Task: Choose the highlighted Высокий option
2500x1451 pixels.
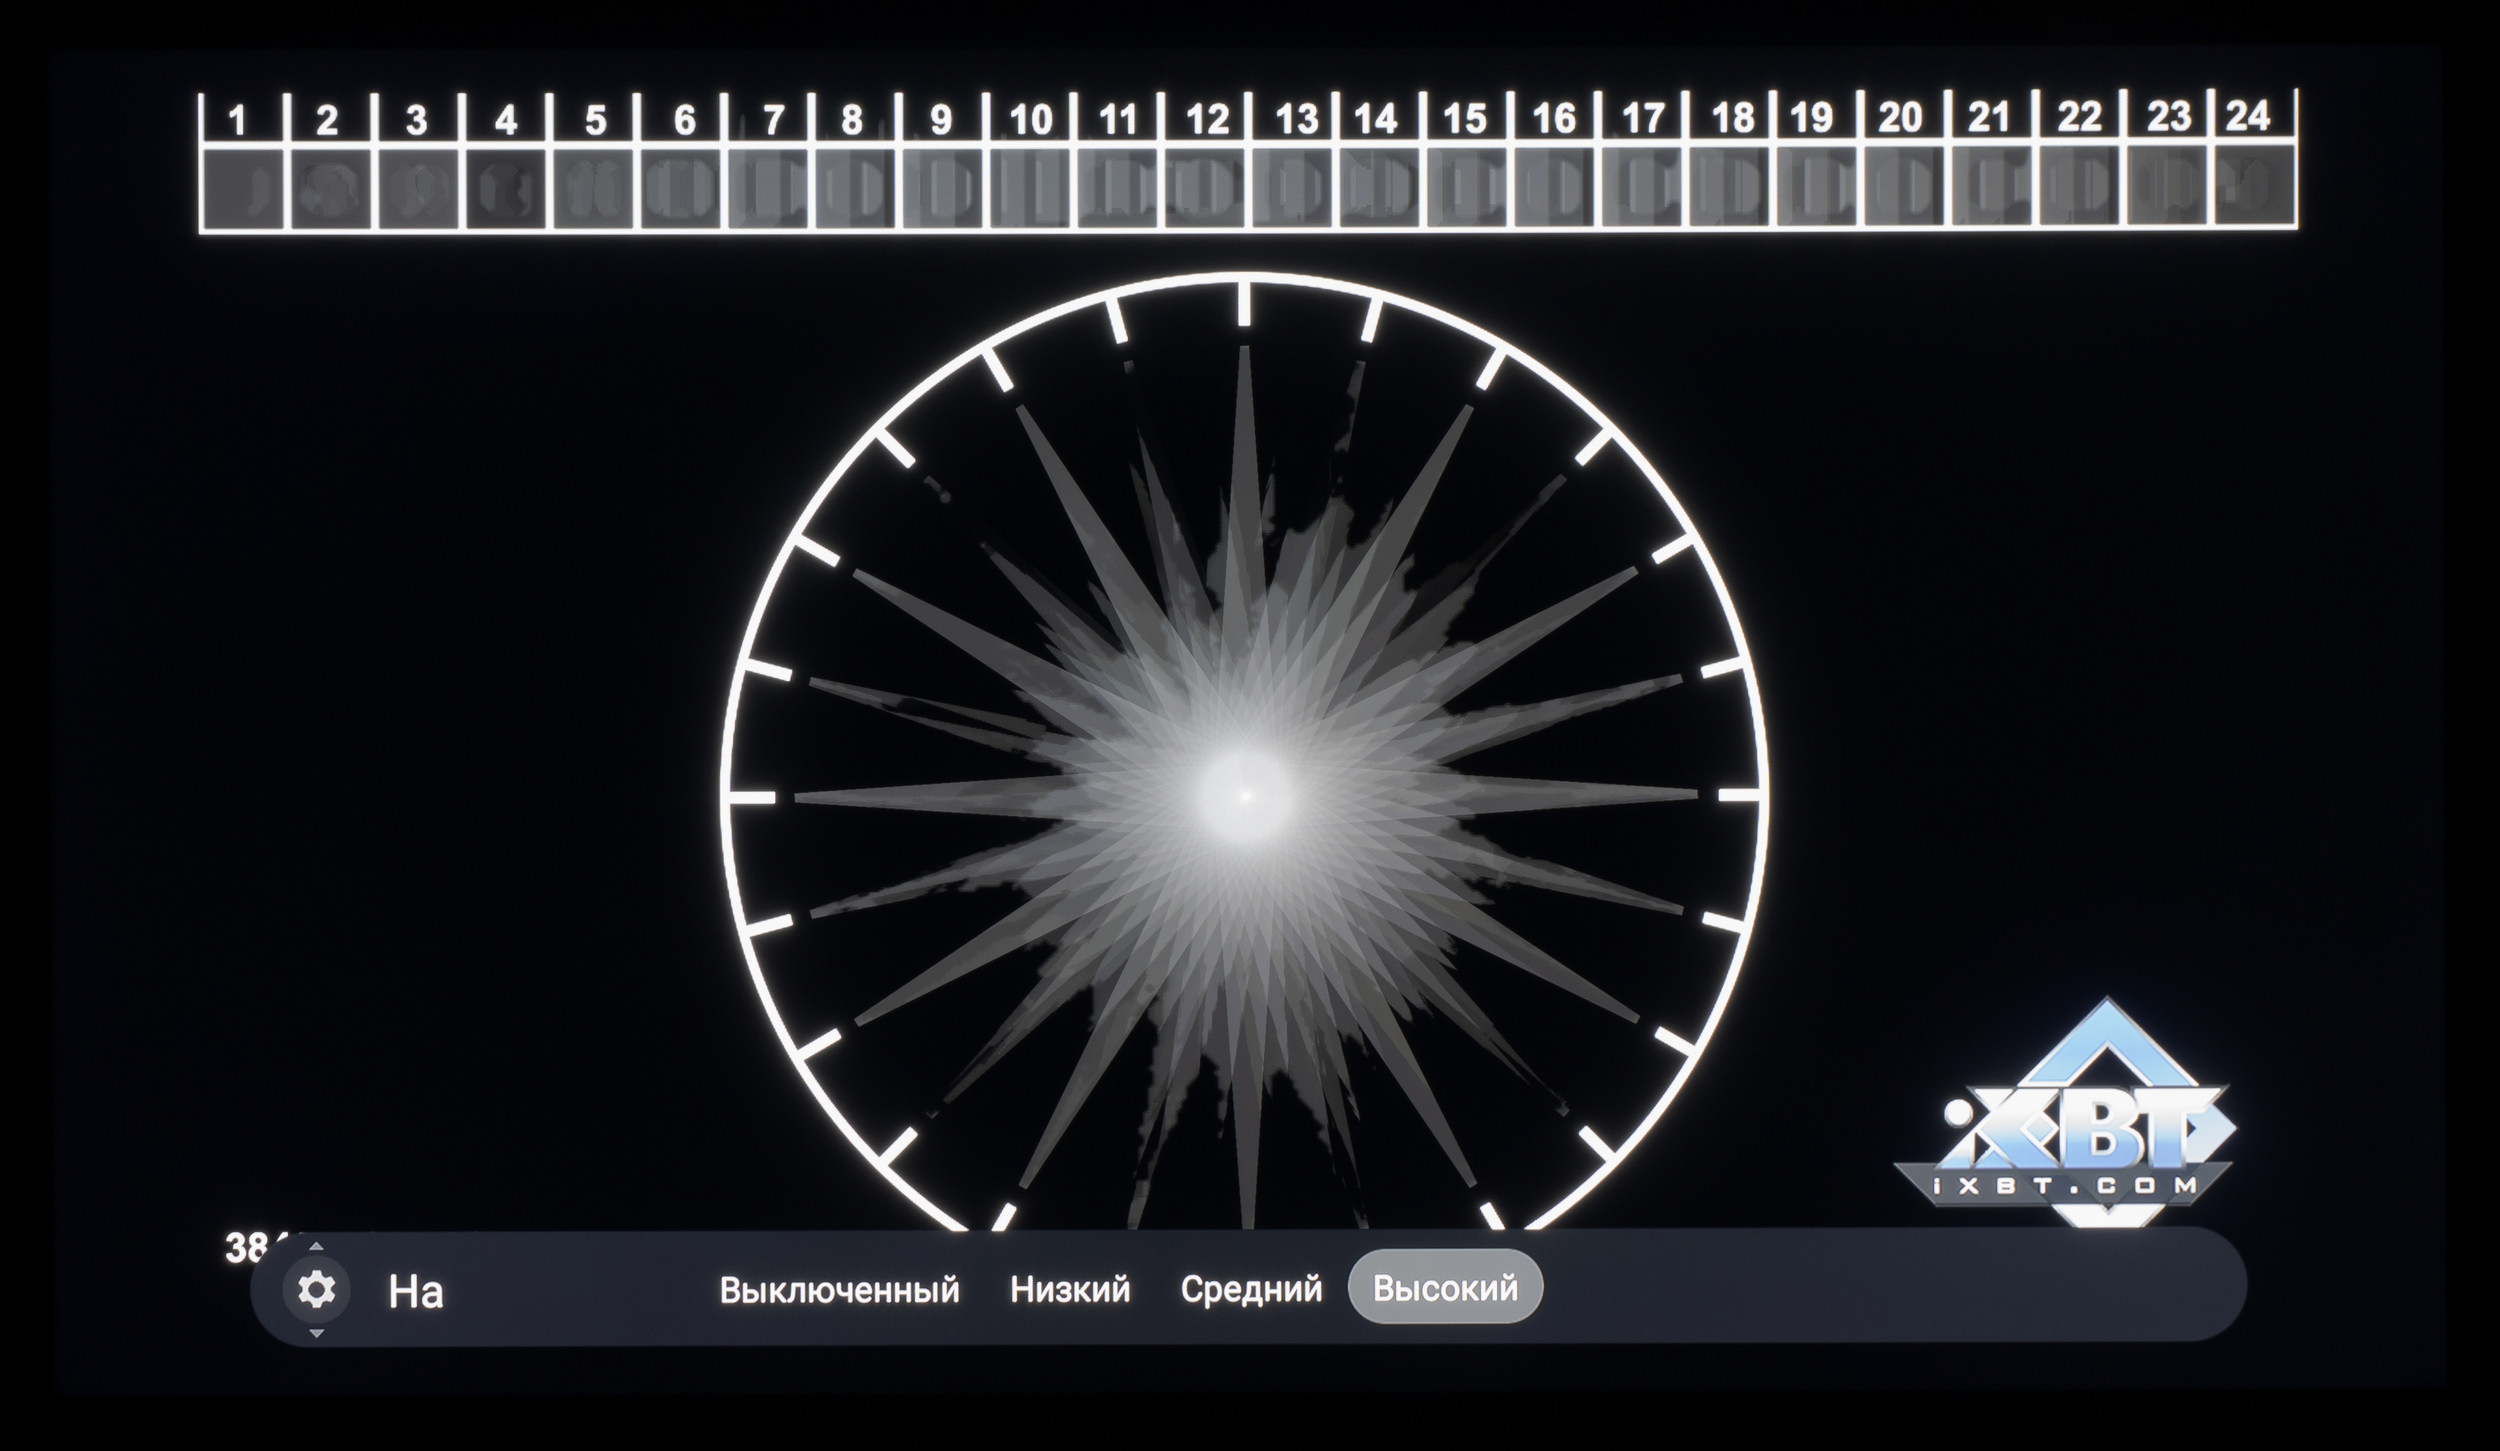Action: click(1445, 1288)
